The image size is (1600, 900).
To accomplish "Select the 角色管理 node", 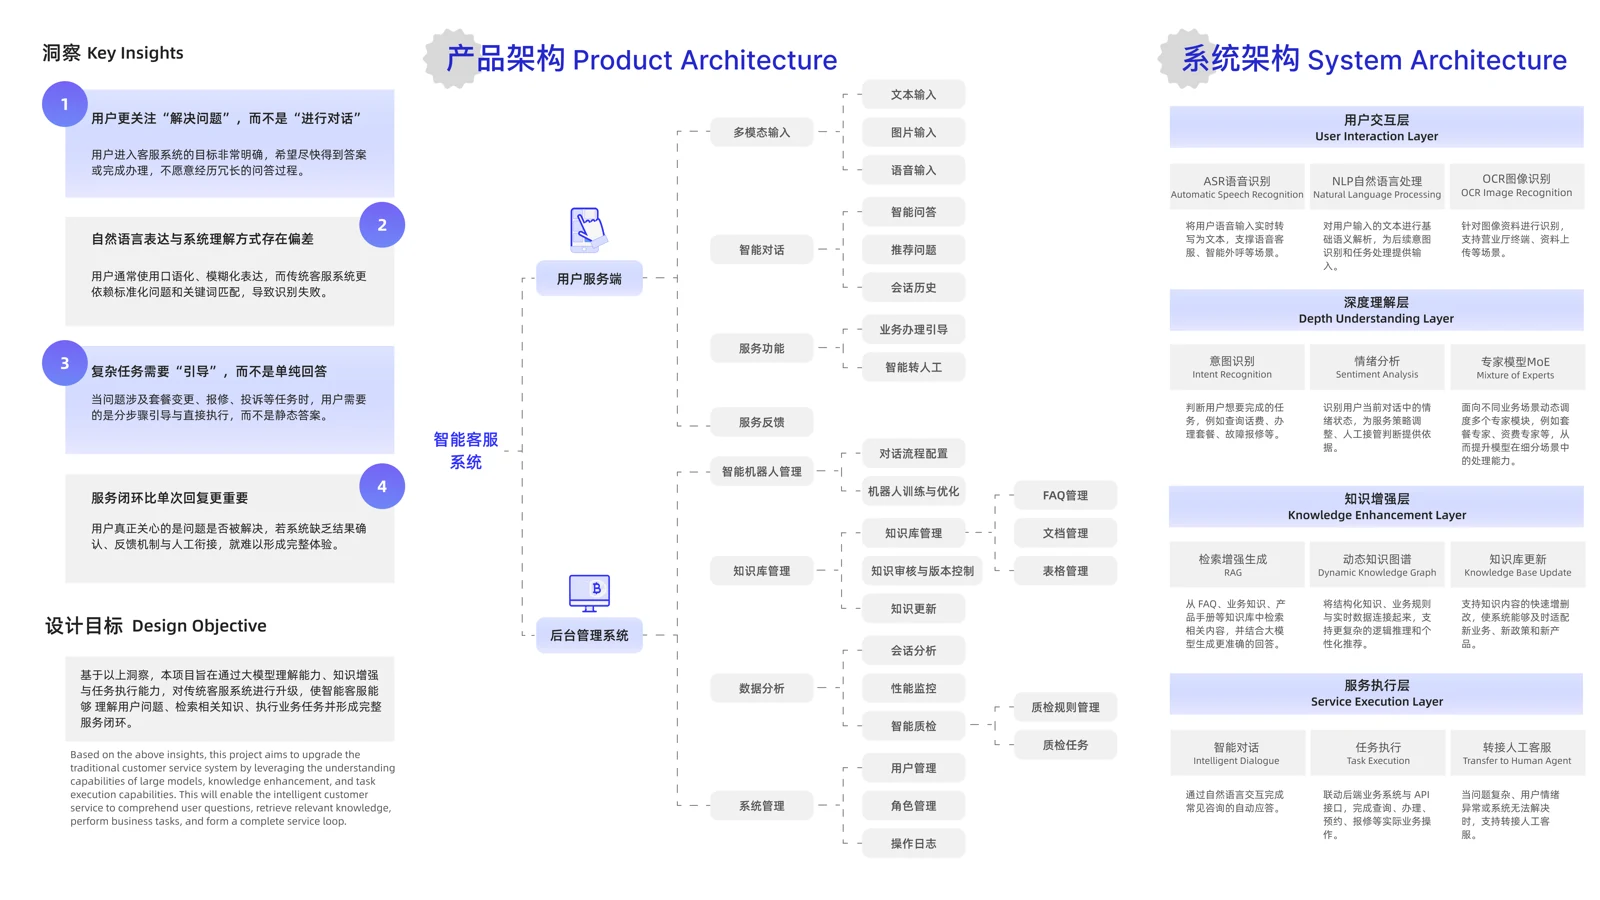I will (913, 806).
